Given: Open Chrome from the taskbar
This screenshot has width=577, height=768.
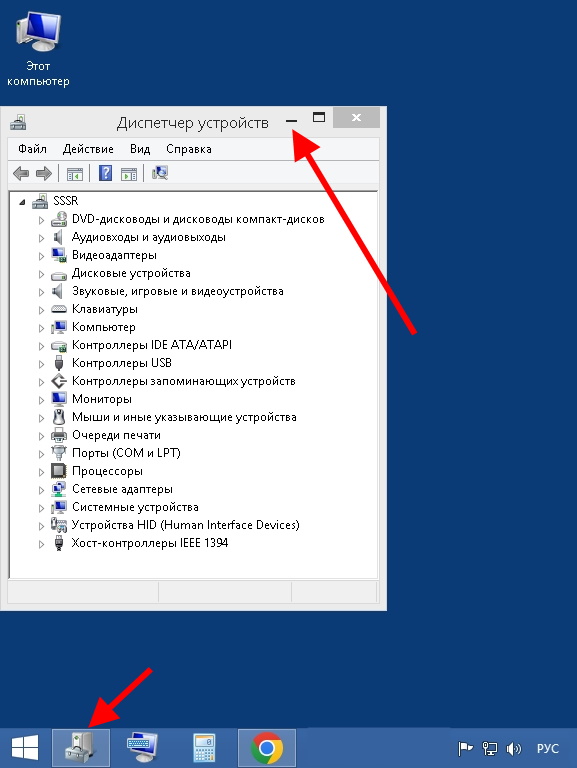Looking at the screenshot, I should pos(267,748).
